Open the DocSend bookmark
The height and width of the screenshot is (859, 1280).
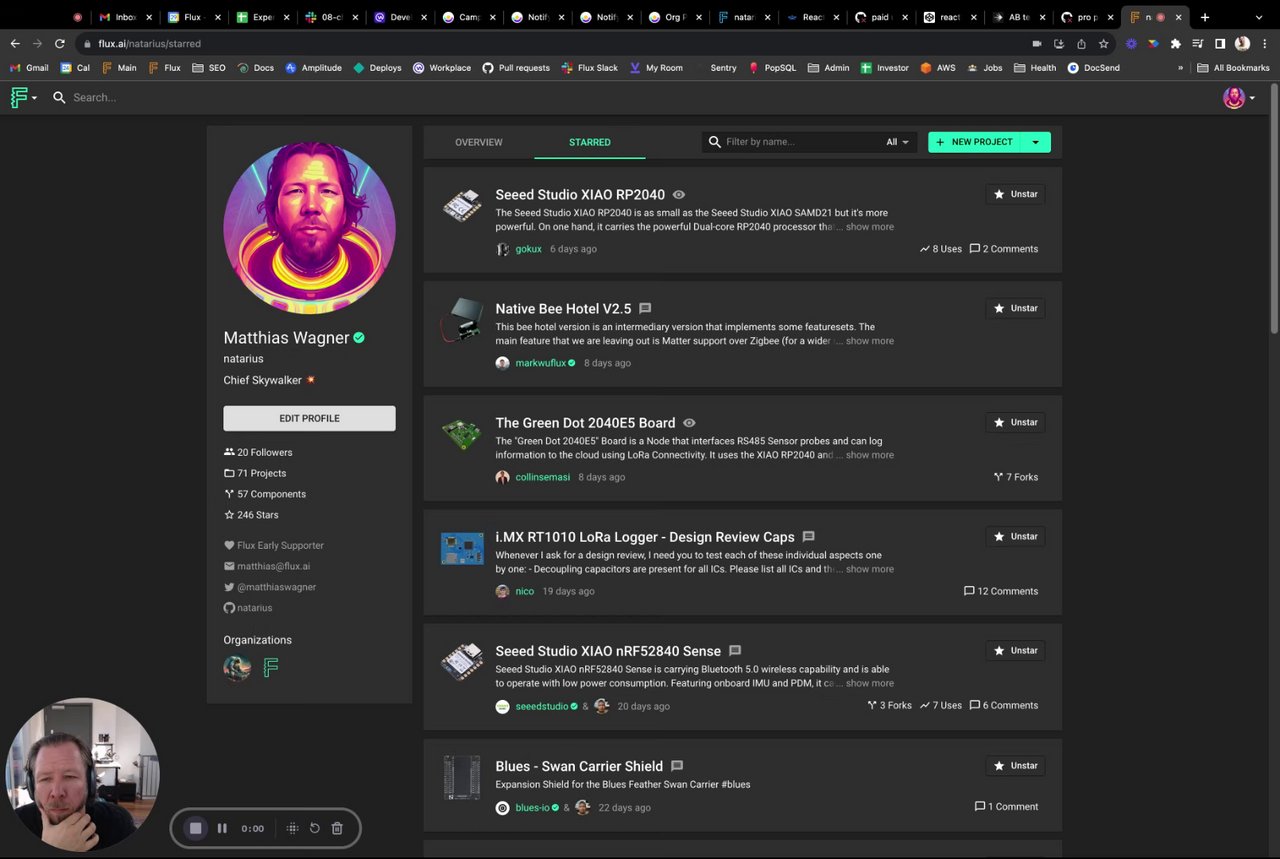[1093, 68]
